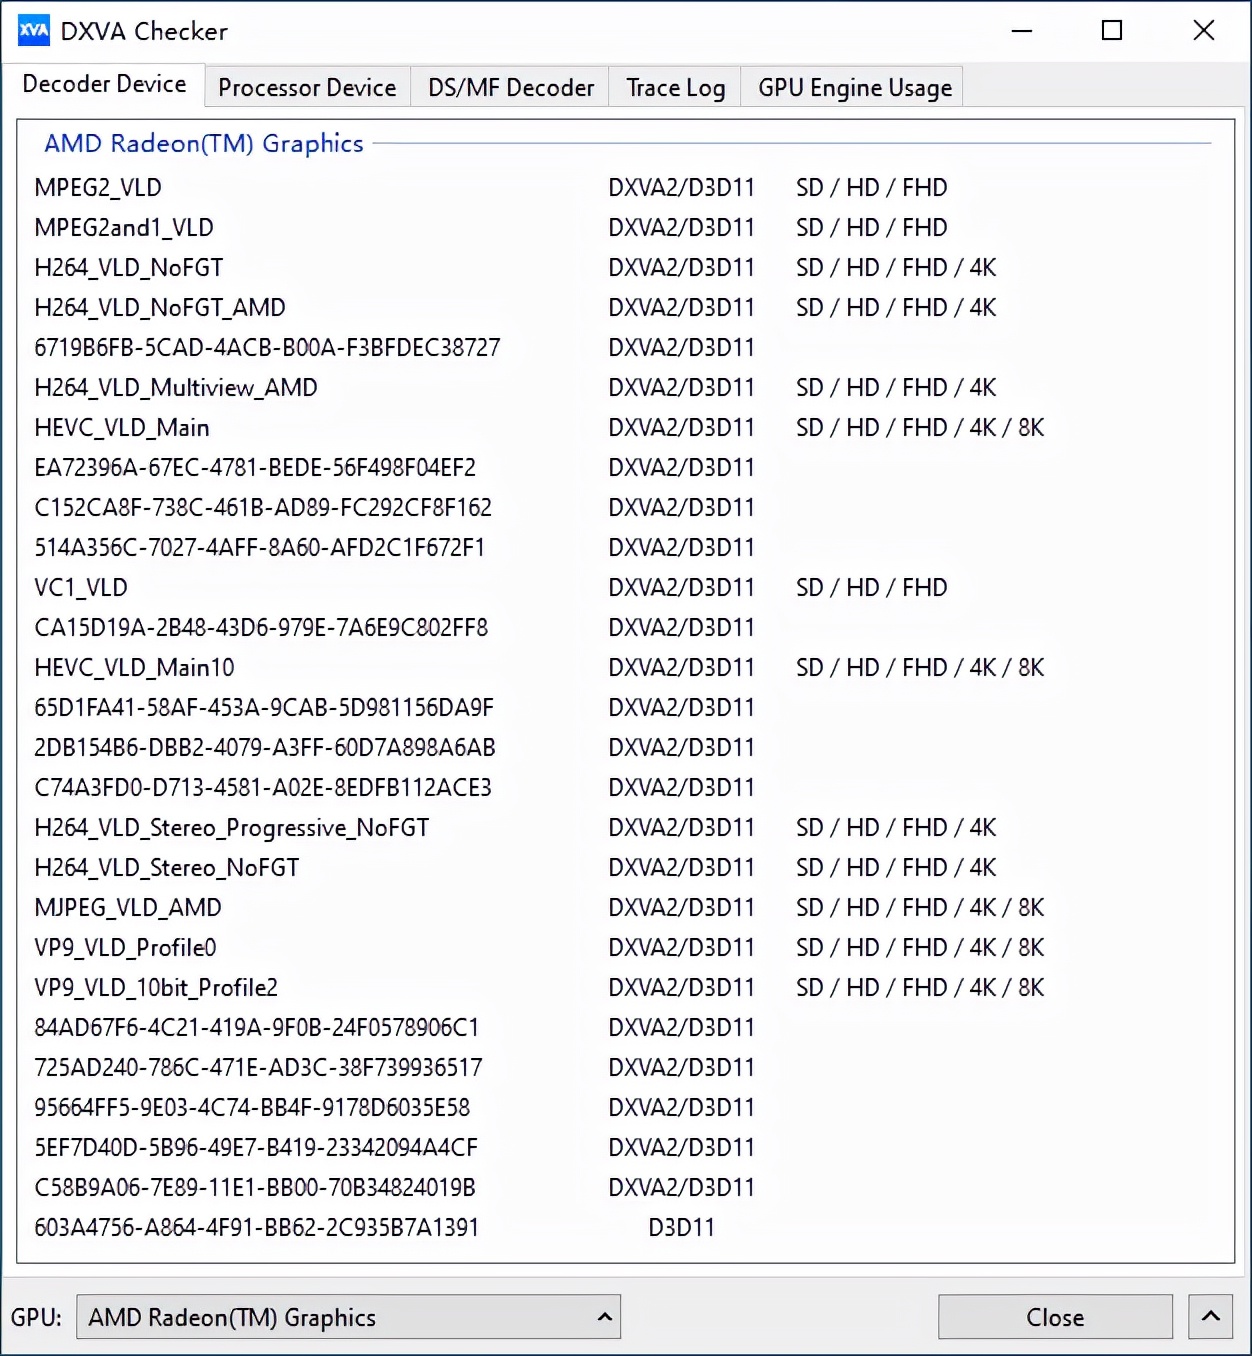The width and height of the screenshot is (1252, 1356).
Task: Click the resolution list for MJPEG_VLD_AMD
Action: pos(920,907)
